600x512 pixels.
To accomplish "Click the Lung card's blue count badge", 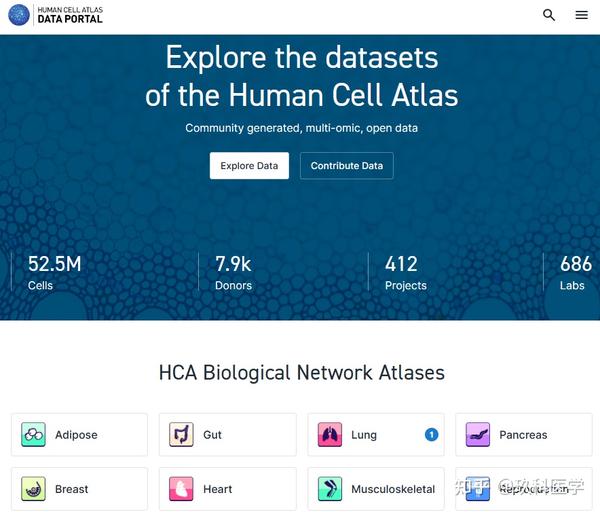I will [431, 435].
